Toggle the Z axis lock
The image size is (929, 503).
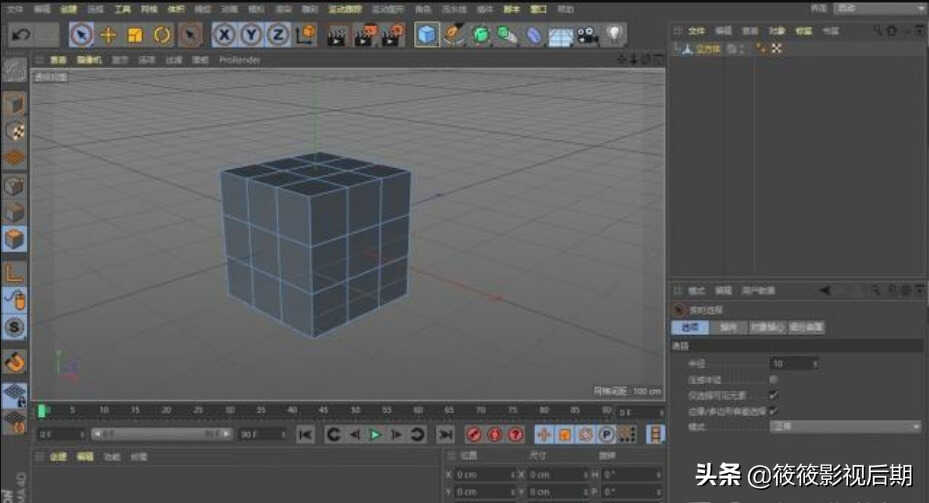pos(278,35)
